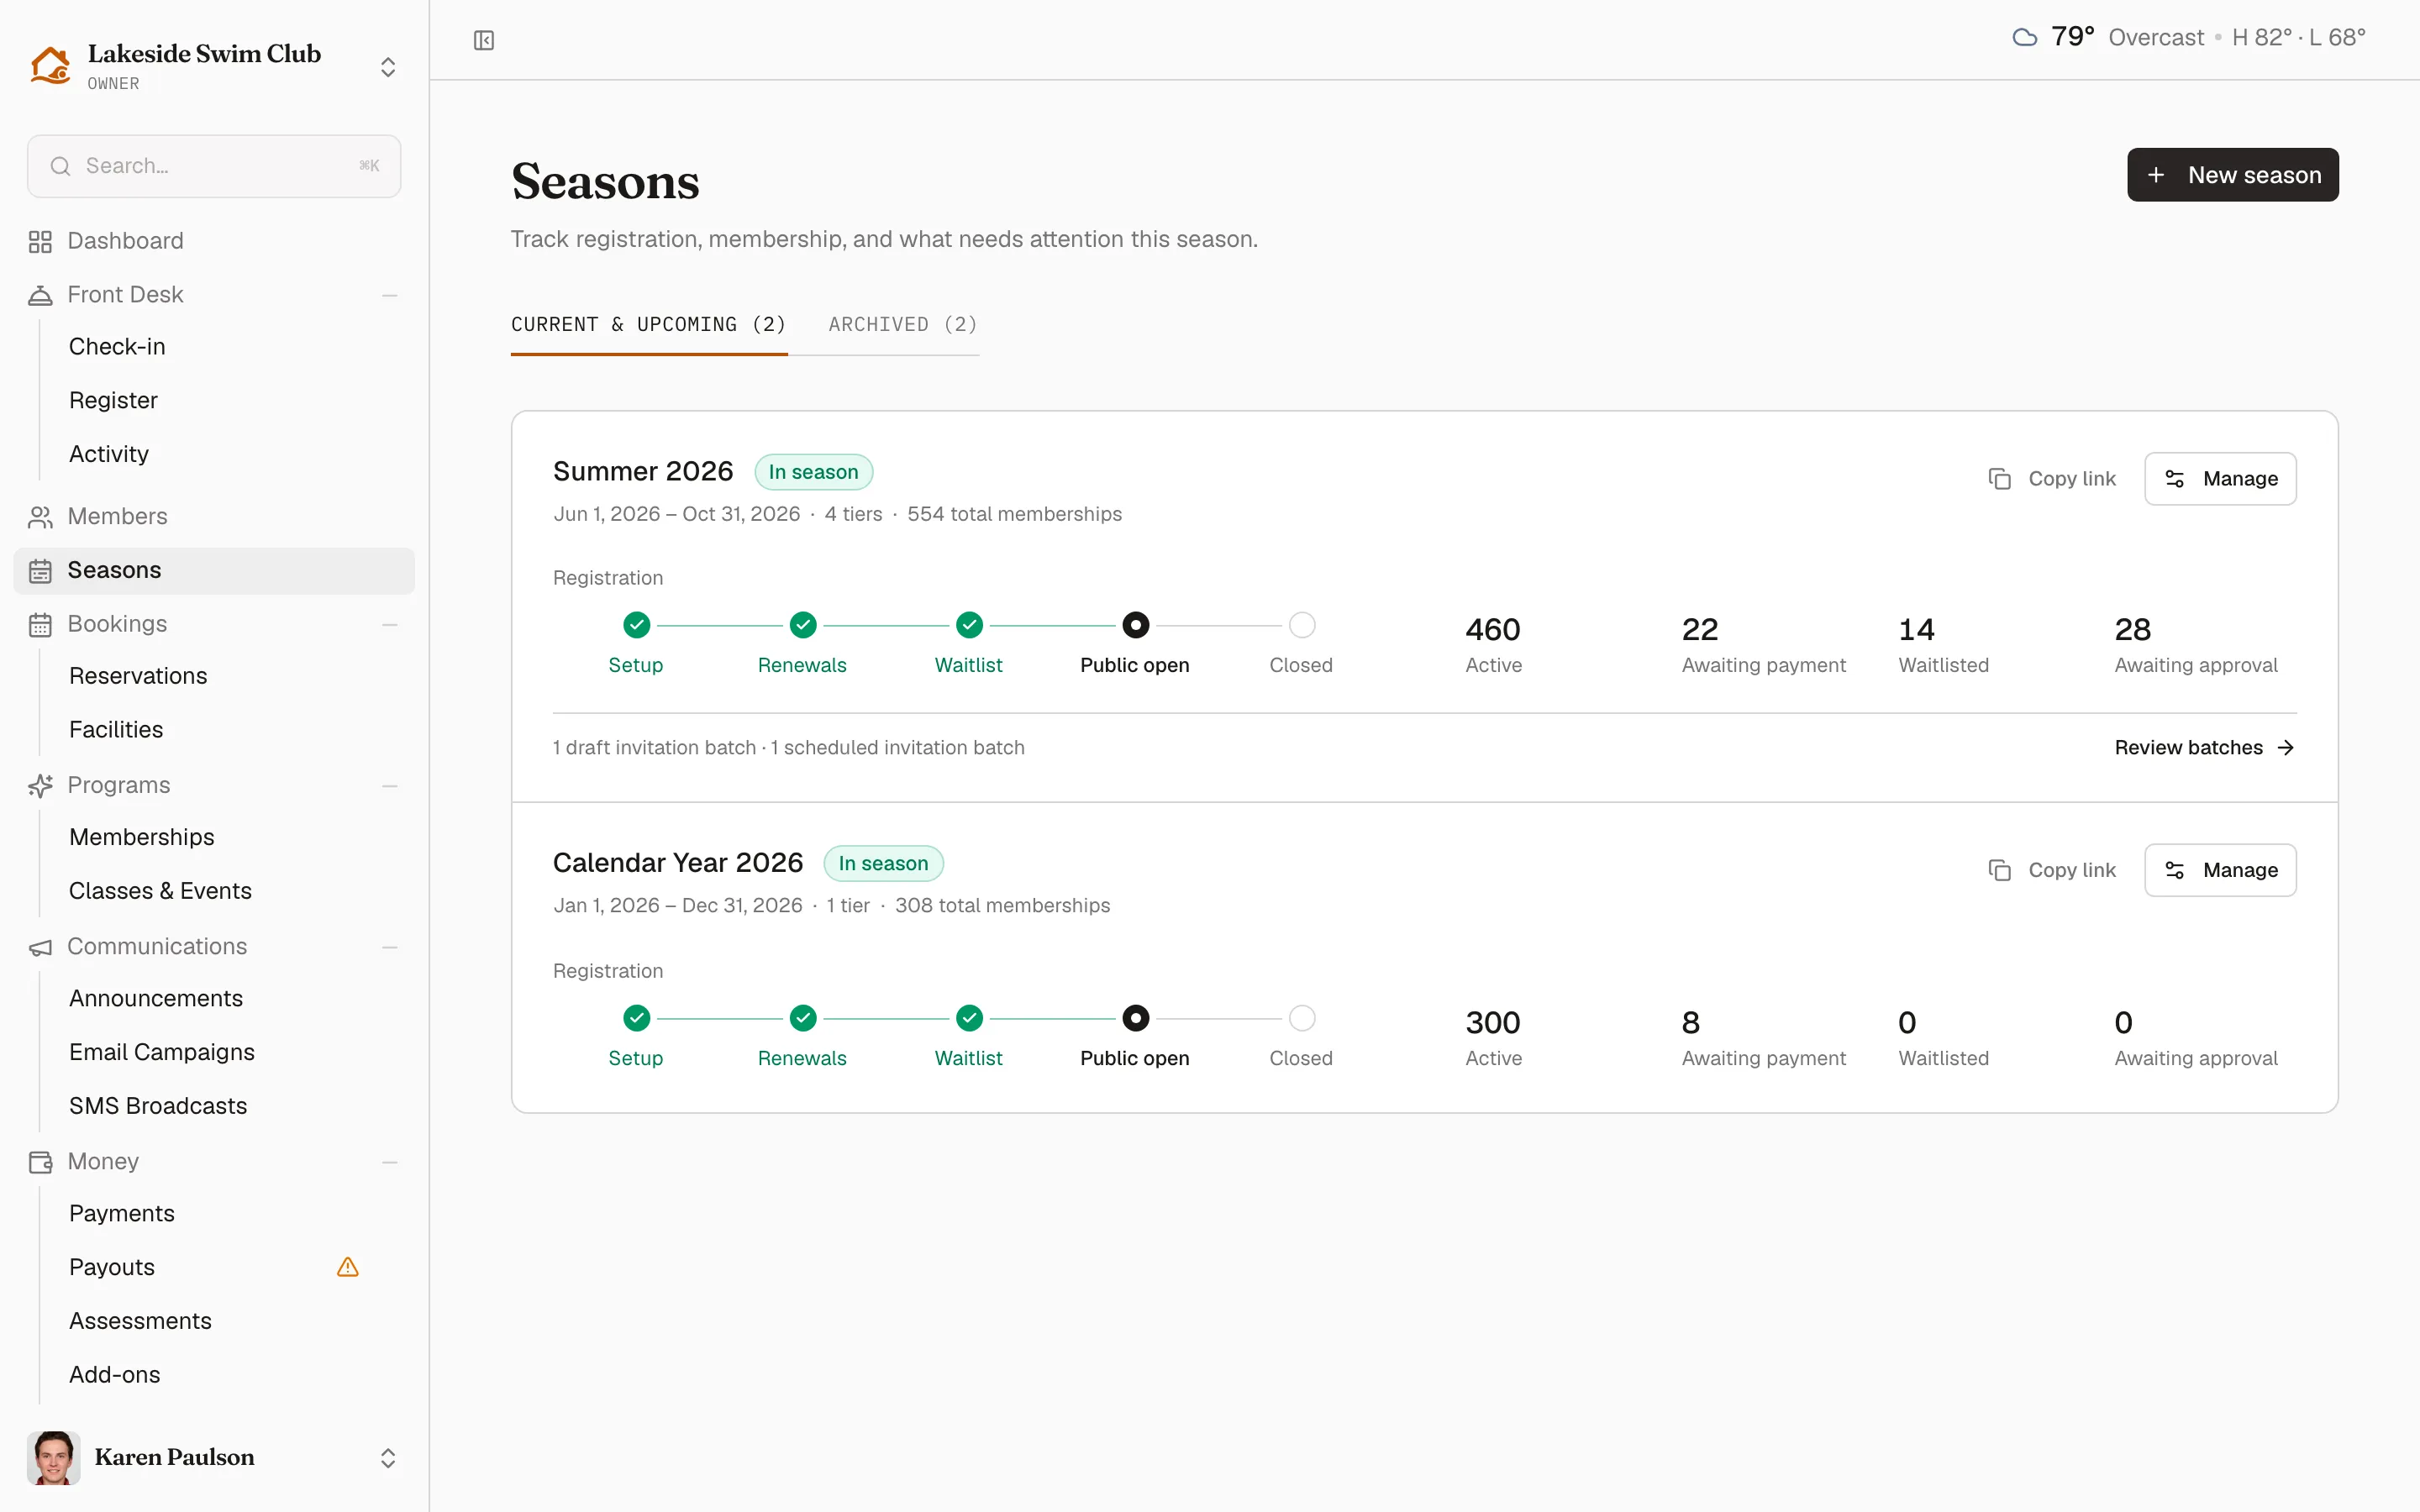Open the Memberships page

pyautogui.click(x=142, y=837)
